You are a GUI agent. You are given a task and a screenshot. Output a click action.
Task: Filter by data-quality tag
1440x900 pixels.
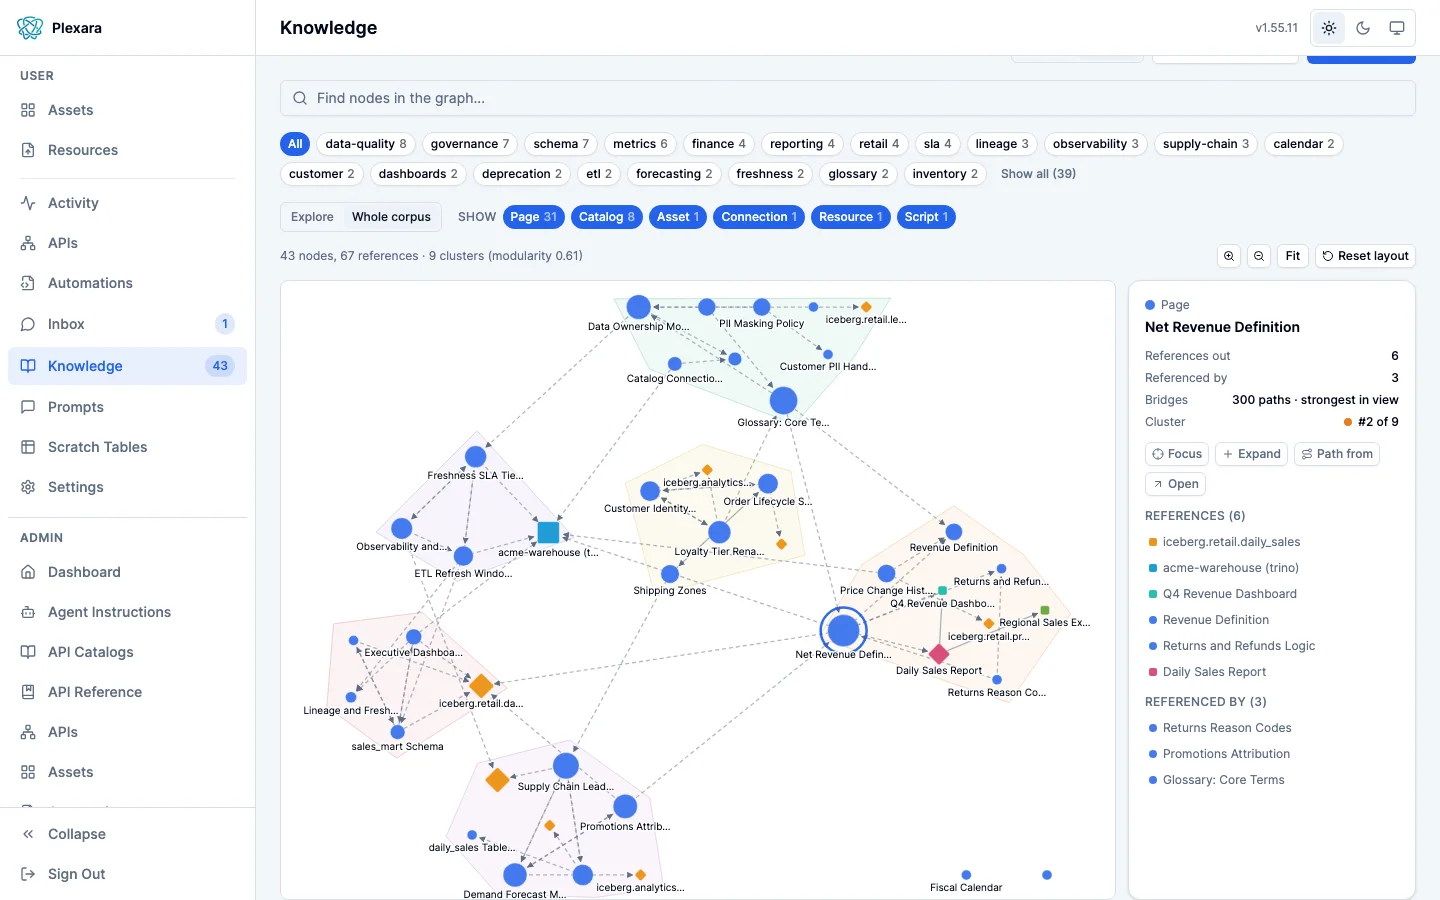(366, 144)
